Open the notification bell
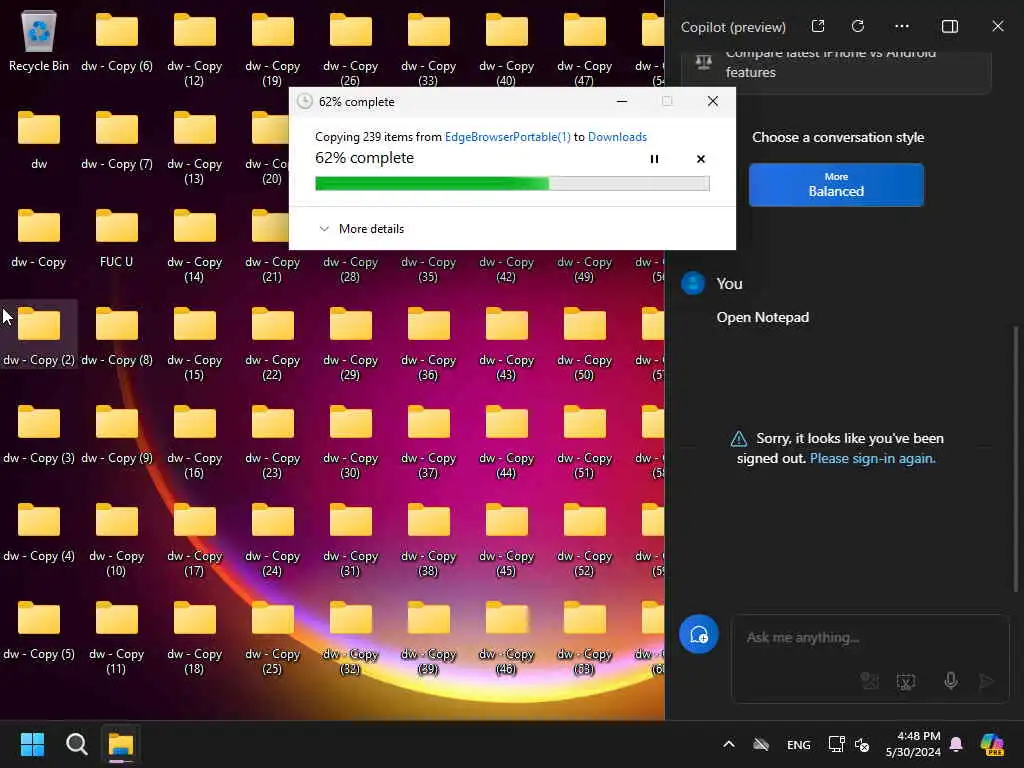 [956, 744]
